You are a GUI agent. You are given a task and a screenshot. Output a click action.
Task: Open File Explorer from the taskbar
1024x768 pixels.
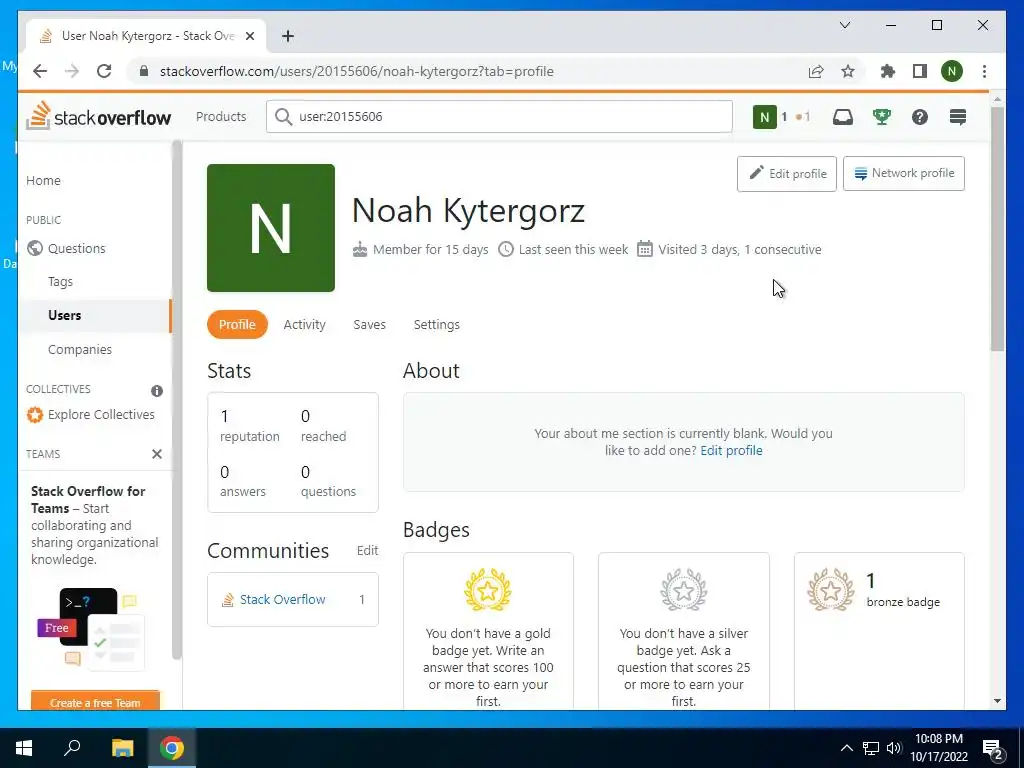[122, 748]
